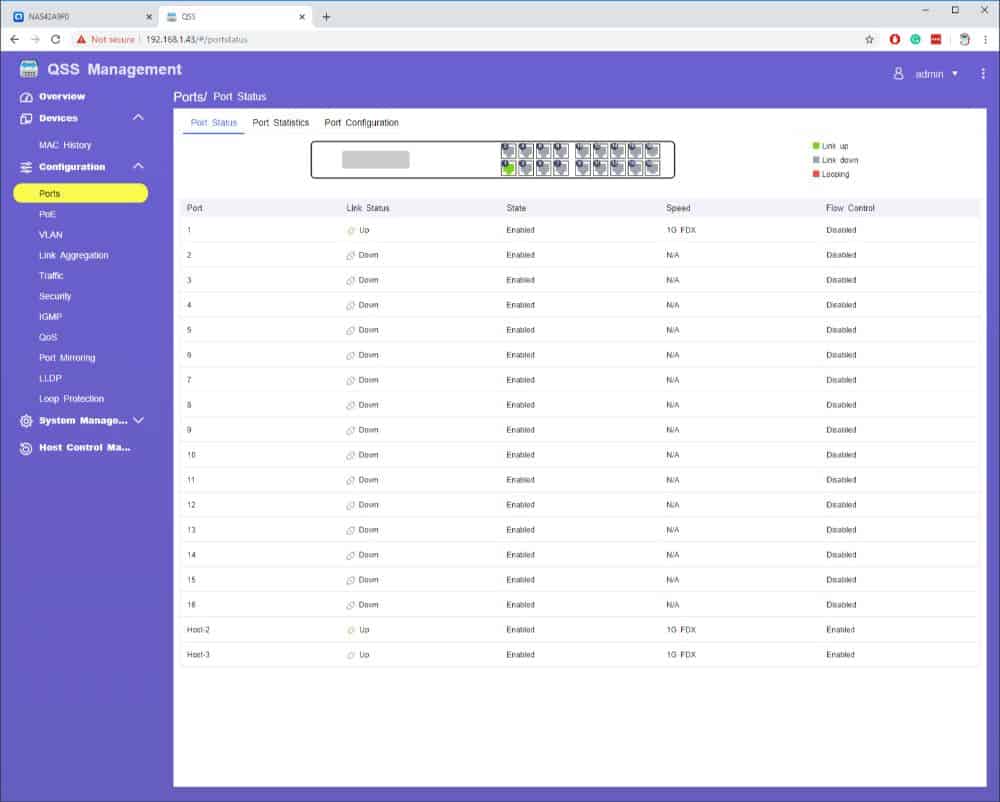Image resolution: width=1000 pixels, height=802 pixels.
Task: Go to Link Aggregation in sidebar
Action: pyautogui.click(x=73, y=256)
